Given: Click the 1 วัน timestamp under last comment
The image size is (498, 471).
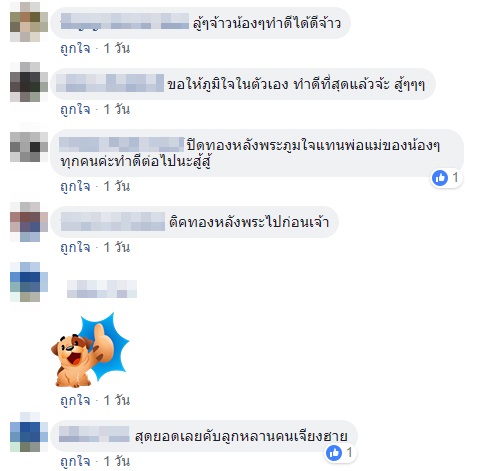Looking at the screenshot, I should (117, 461).
